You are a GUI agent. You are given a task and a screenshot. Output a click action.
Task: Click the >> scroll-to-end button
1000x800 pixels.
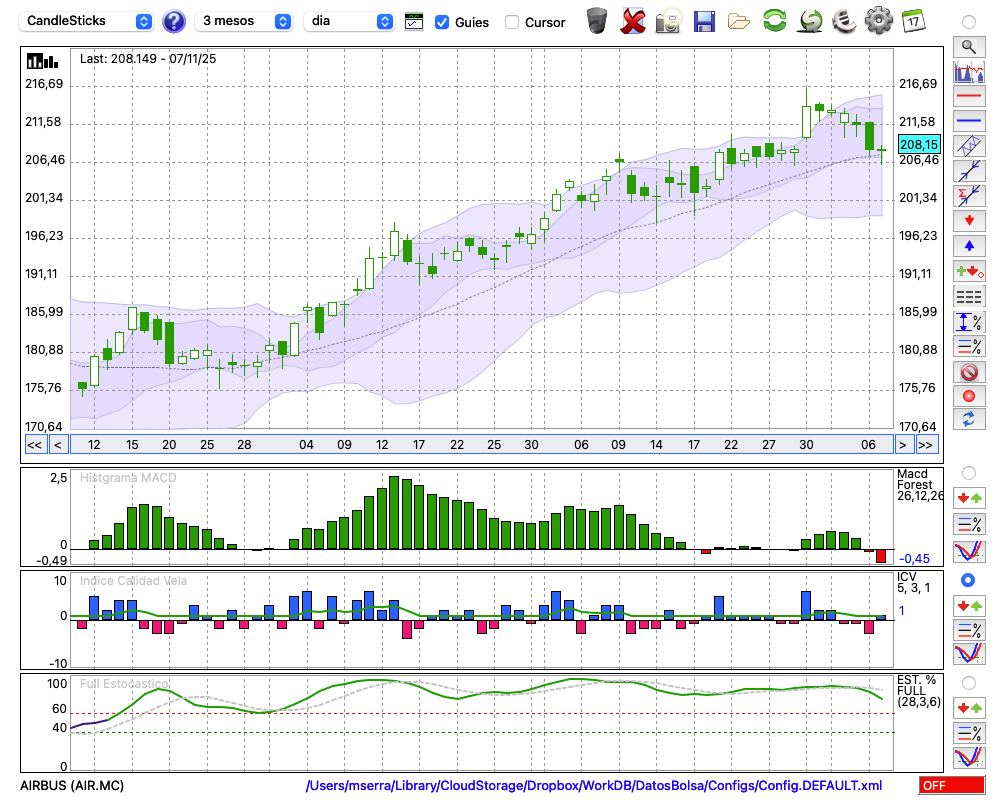(x=927, y=445)
